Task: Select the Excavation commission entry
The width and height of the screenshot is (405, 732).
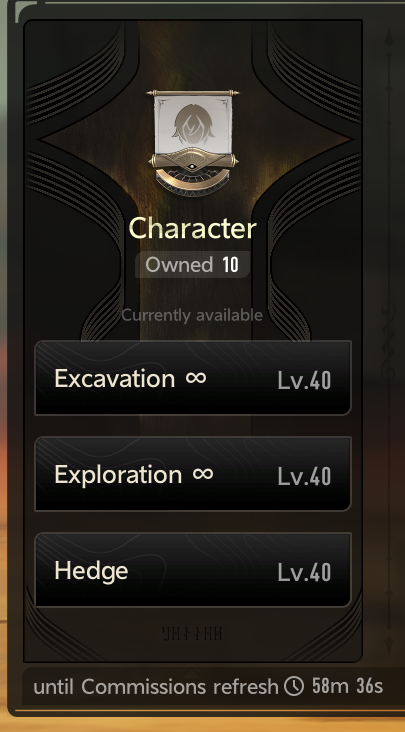Action: click(x=193, y=378)
